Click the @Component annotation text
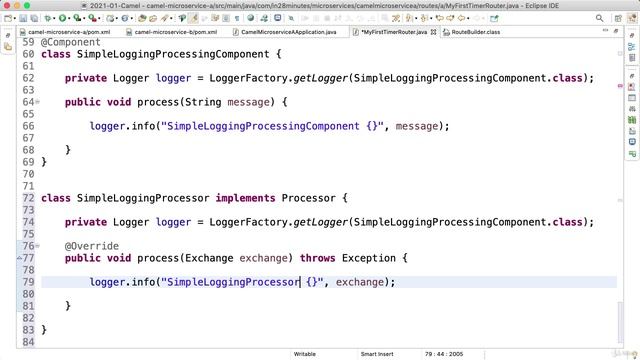Viewport: 640px width, 360px height. 71,42
